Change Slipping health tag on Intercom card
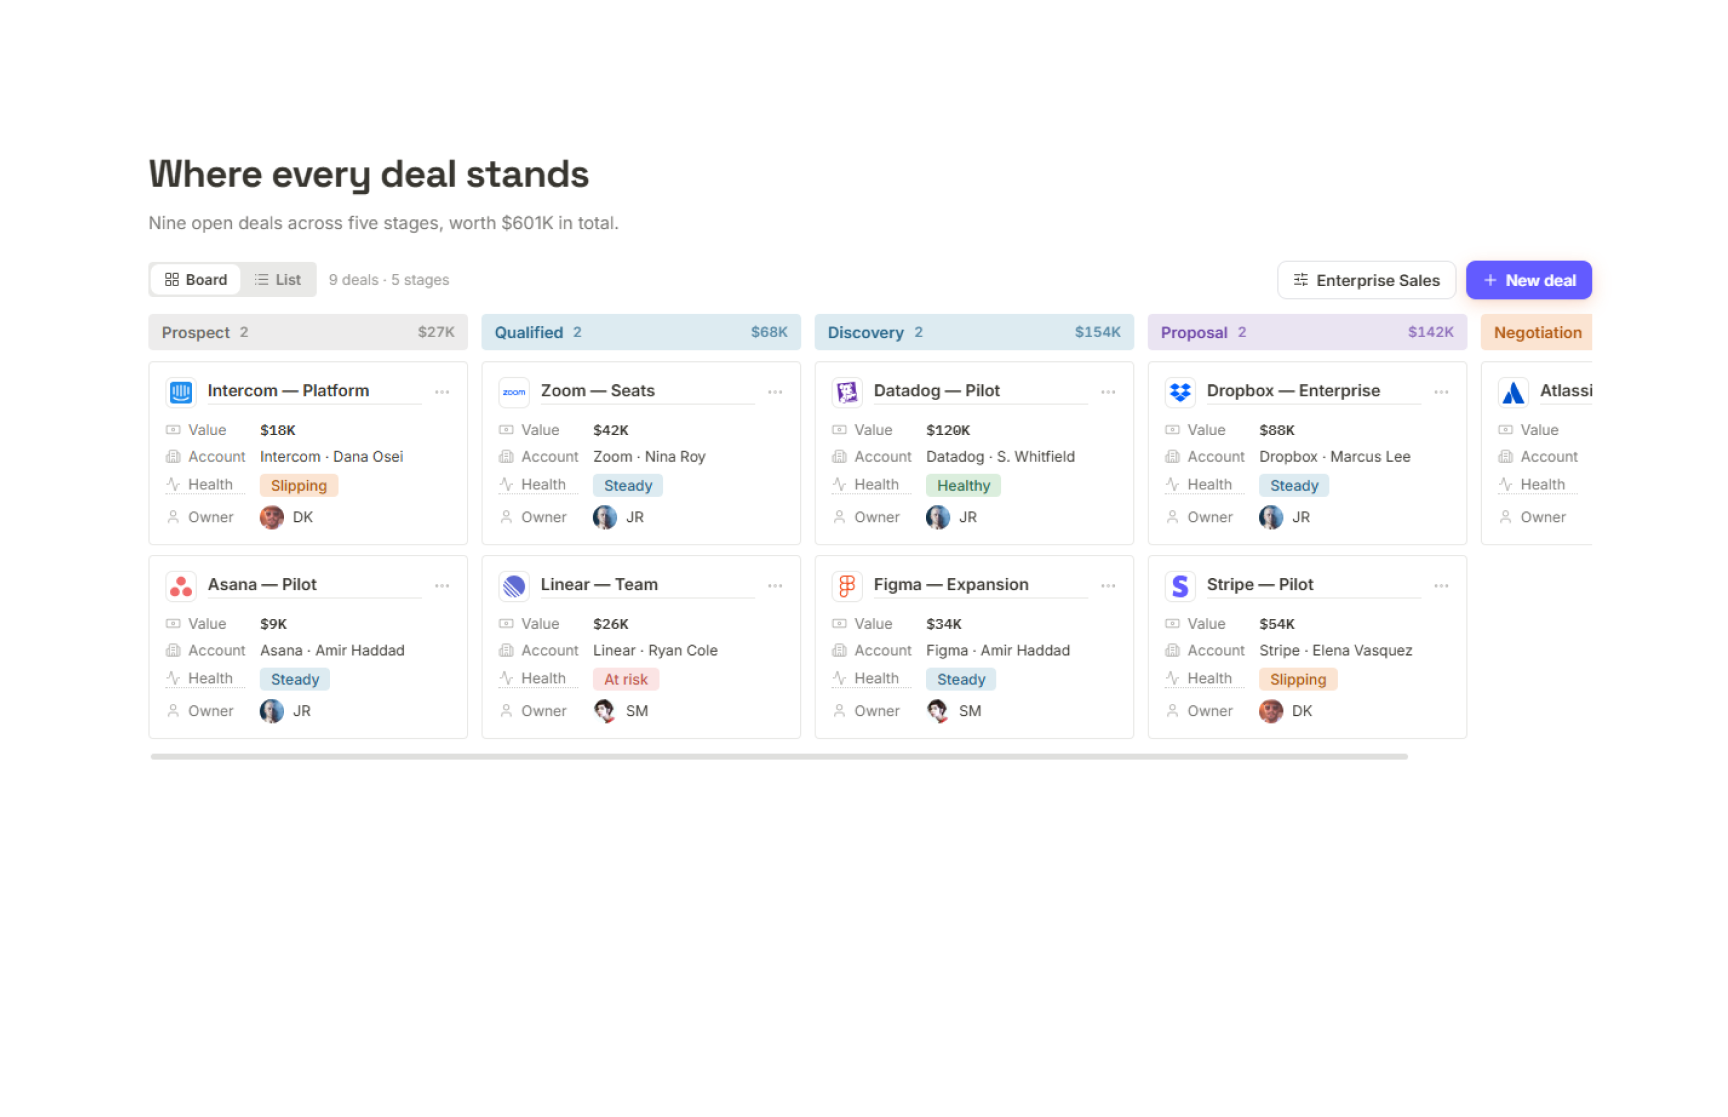The height and width of the screenshot is (1117, 1728). [x=299, y=486]
